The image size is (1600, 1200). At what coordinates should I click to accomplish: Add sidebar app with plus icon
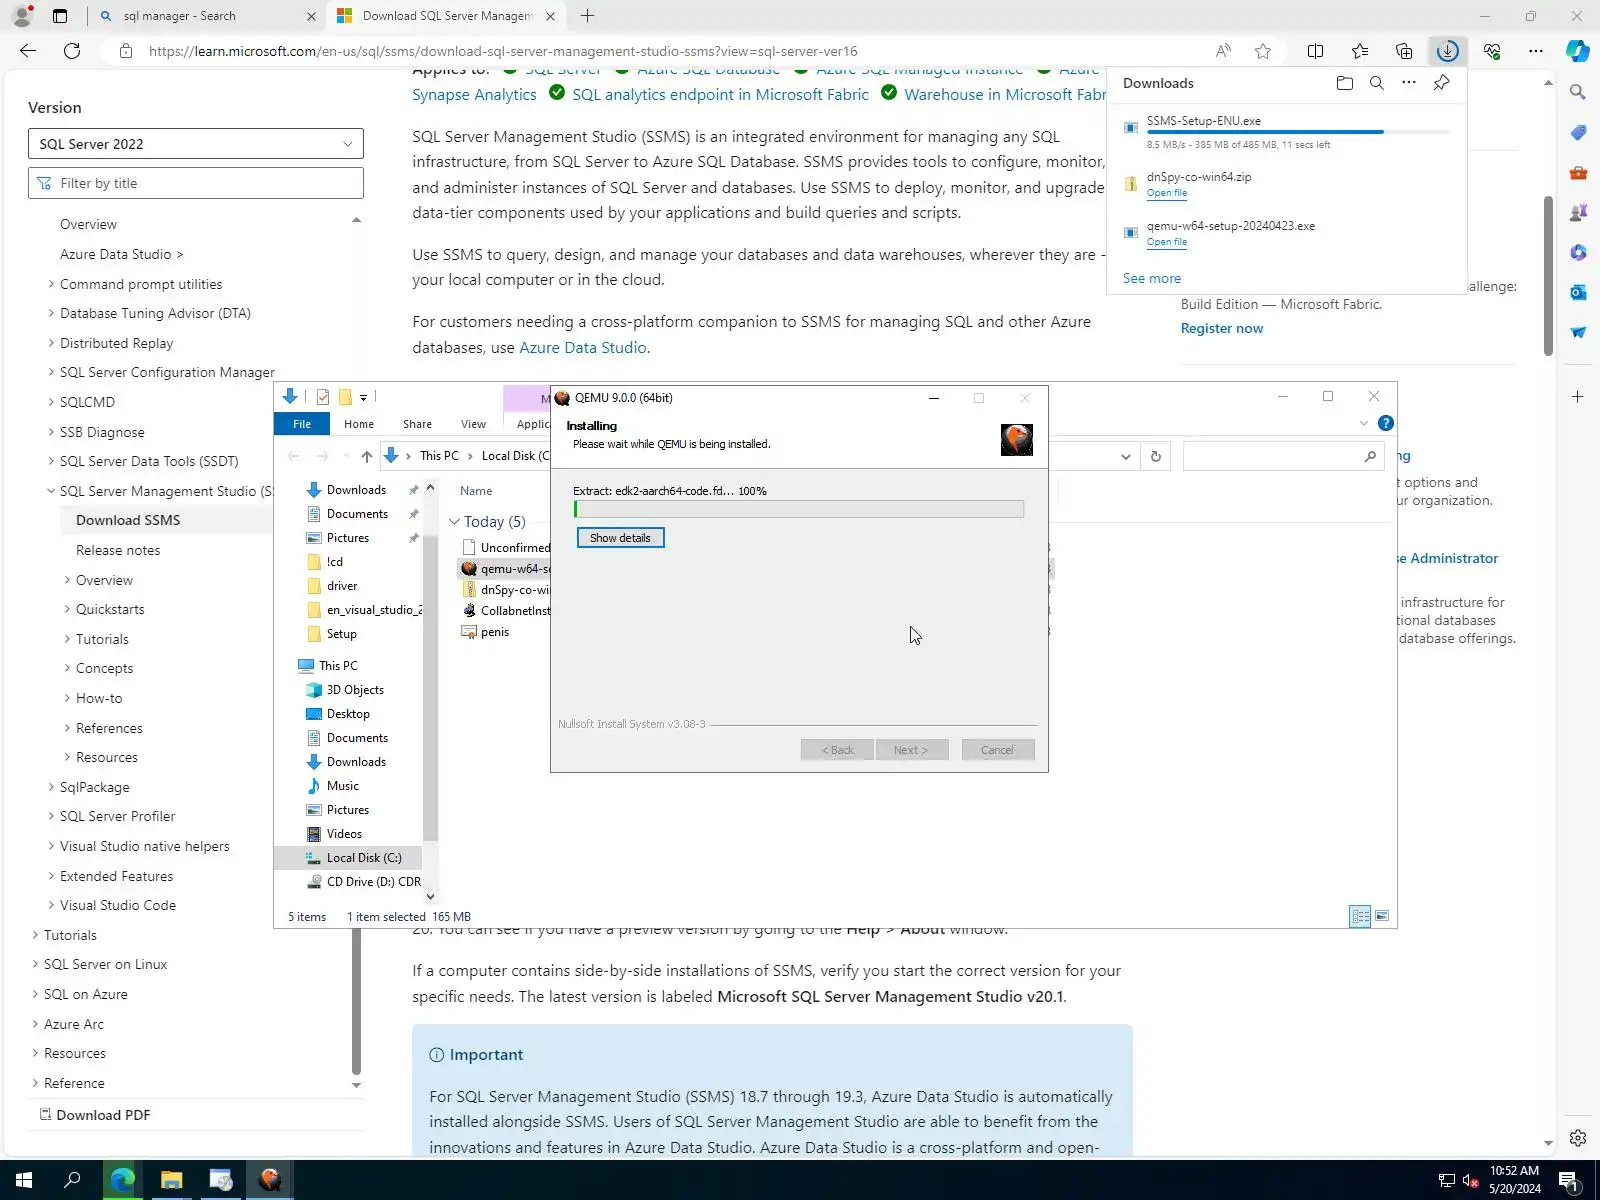[1578, 397]
